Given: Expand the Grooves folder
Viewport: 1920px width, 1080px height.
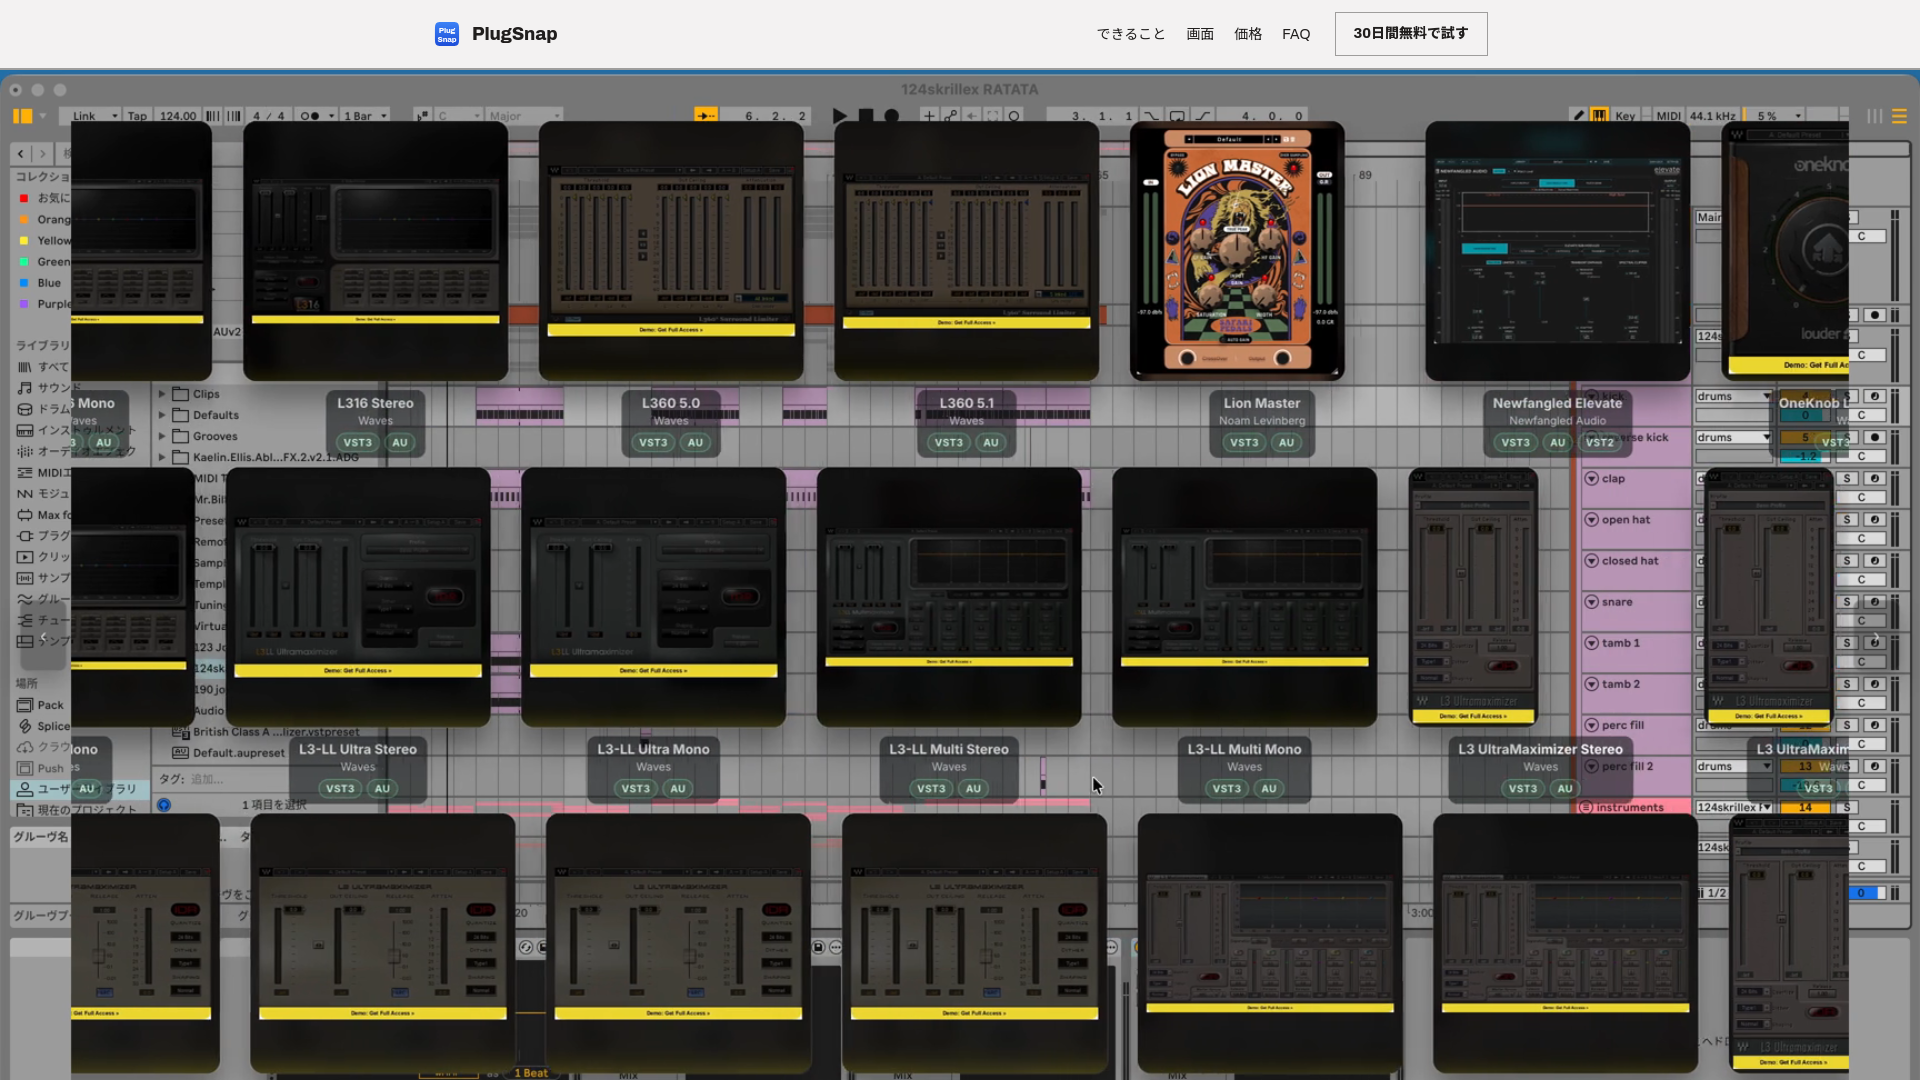Looking at the screenshot, I should pos(162,436).
